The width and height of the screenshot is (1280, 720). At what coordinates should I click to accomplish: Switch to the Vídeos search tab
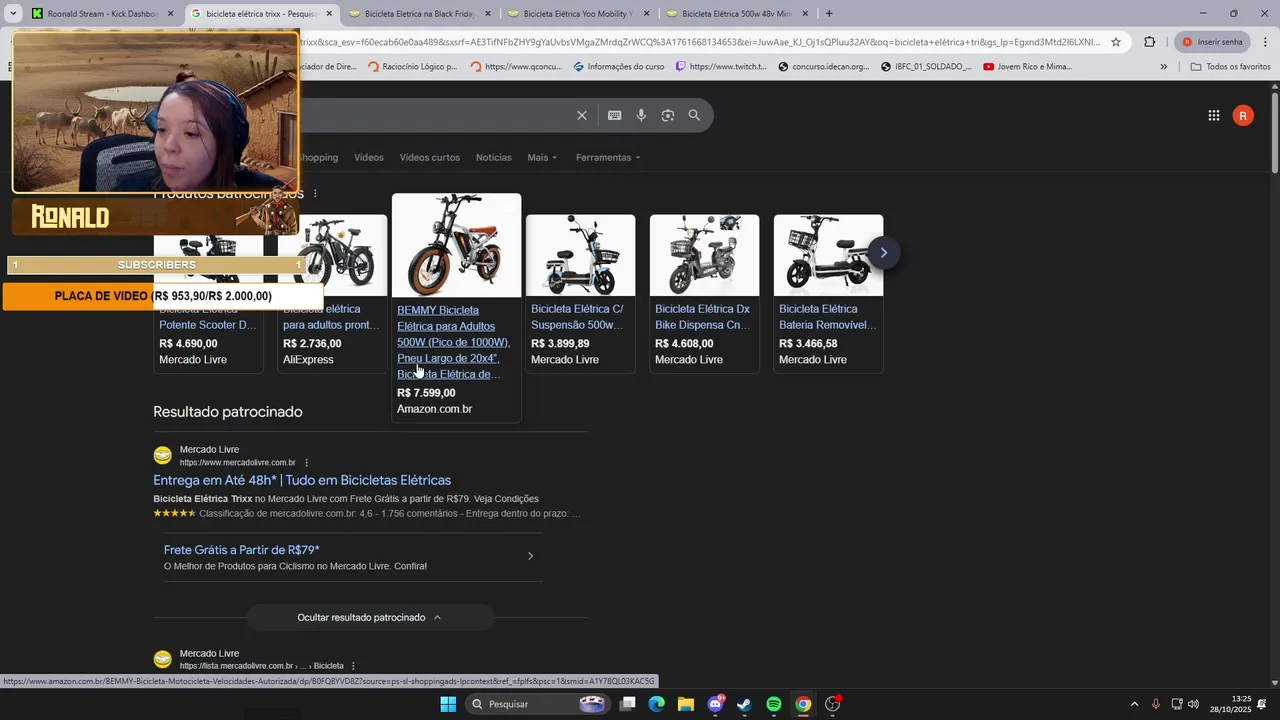click(368, 157)
